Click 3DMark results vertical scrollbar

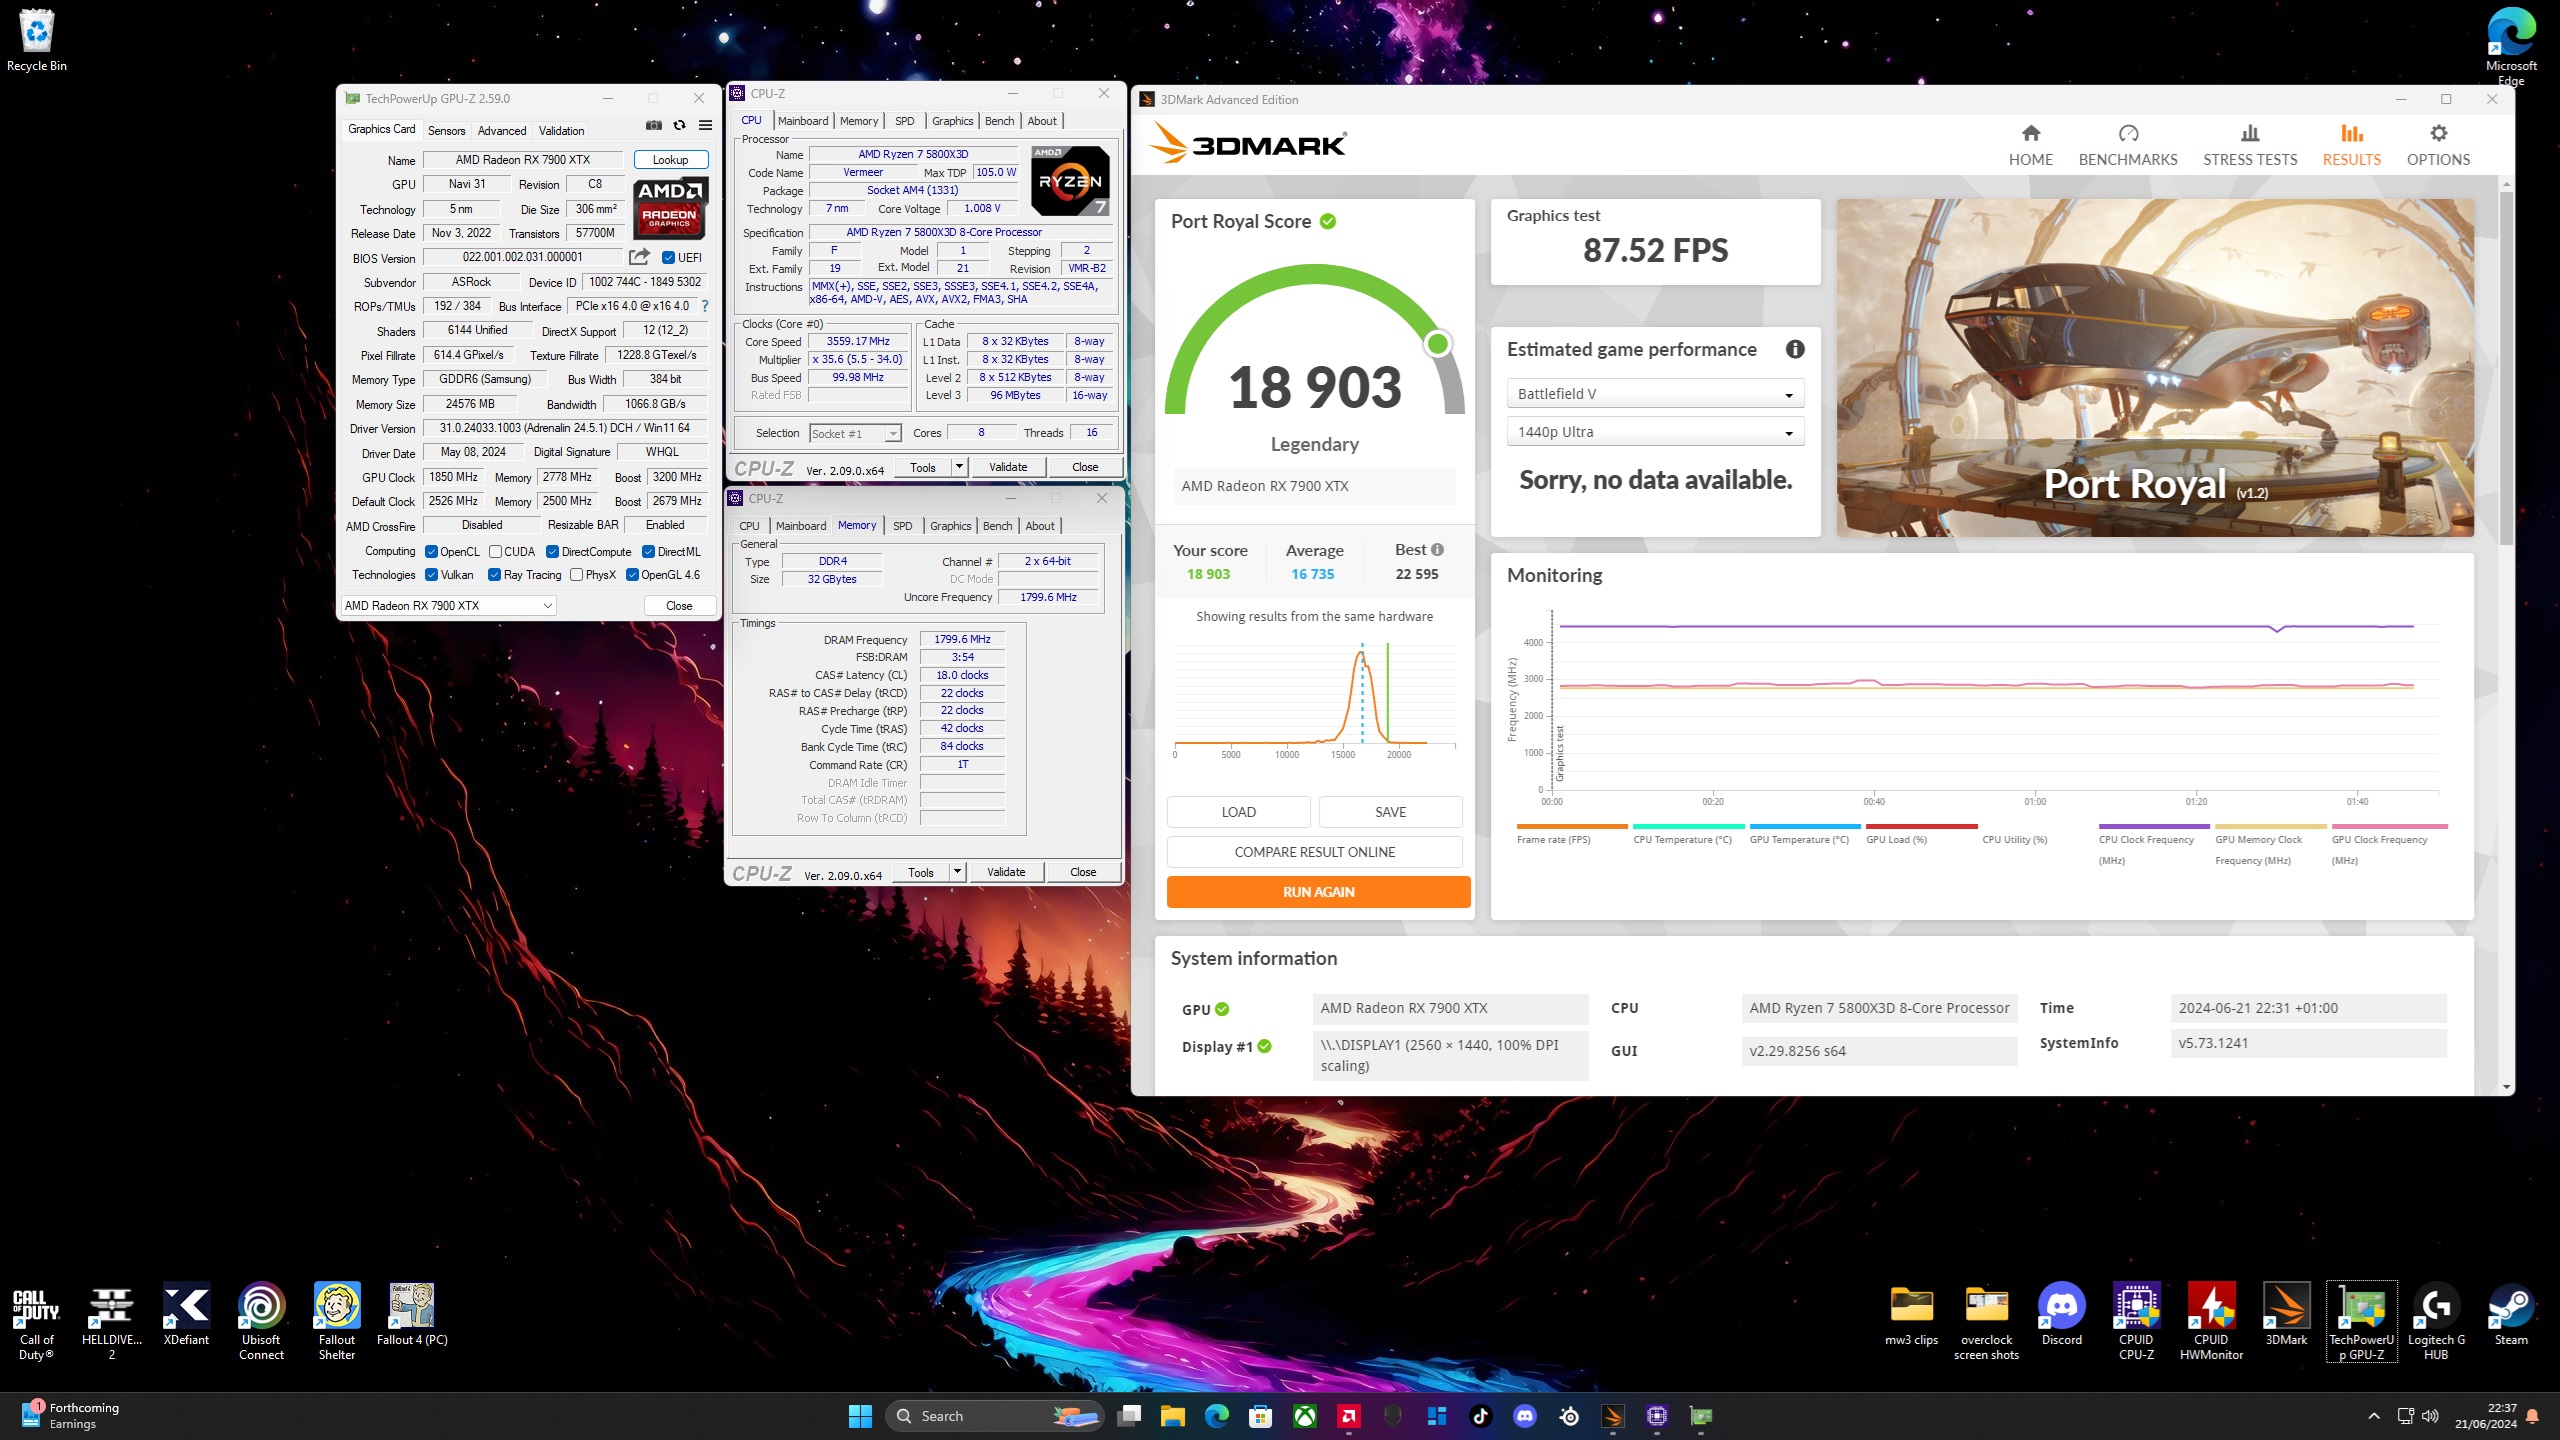point(2505,366)
